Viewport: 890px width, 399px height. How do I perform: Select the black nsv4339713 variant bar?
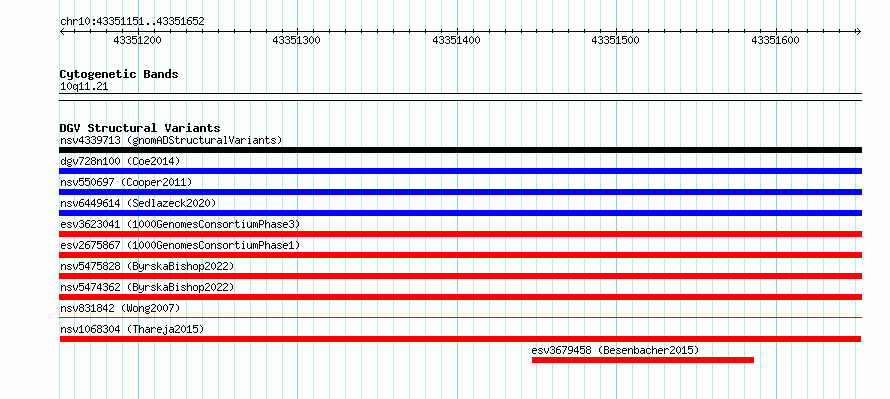(460, 150)
